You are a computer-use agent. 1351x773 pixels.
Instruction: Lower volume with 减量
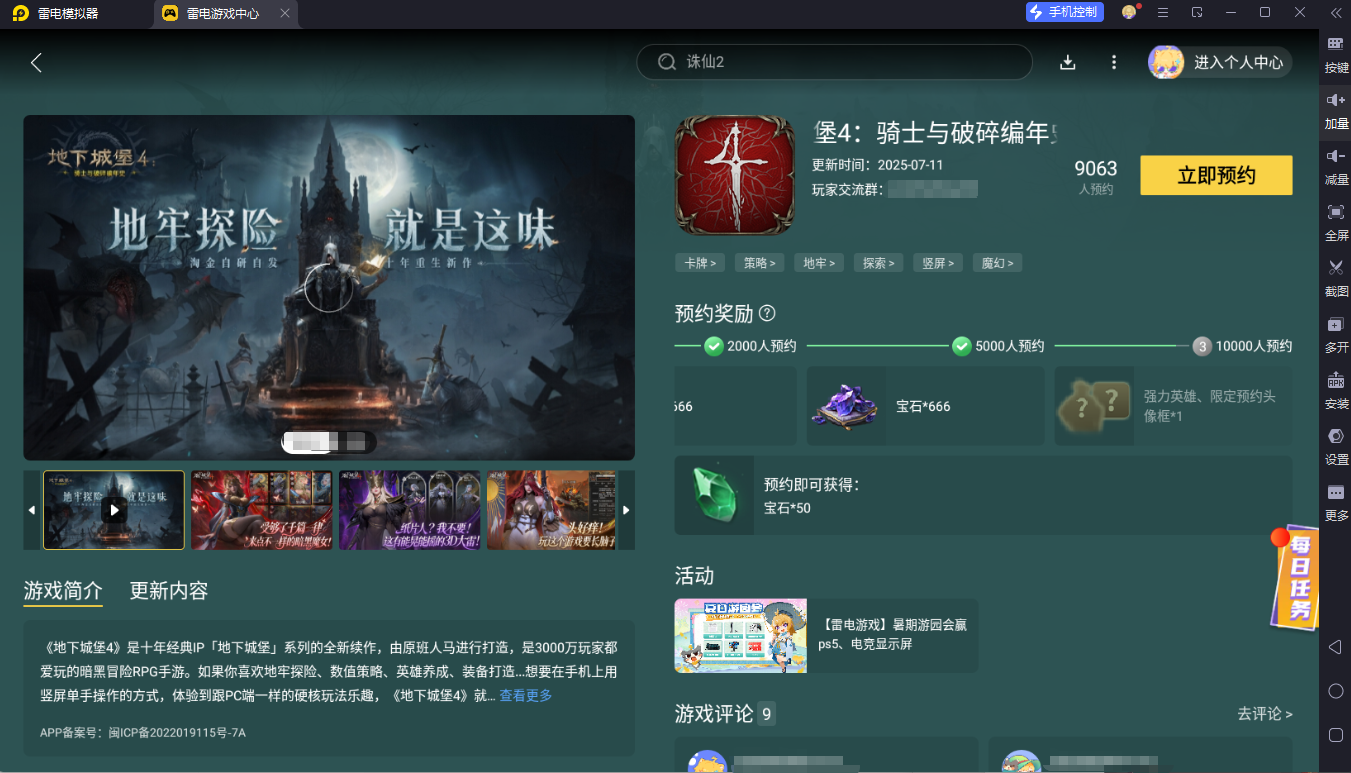(1336, 166)
